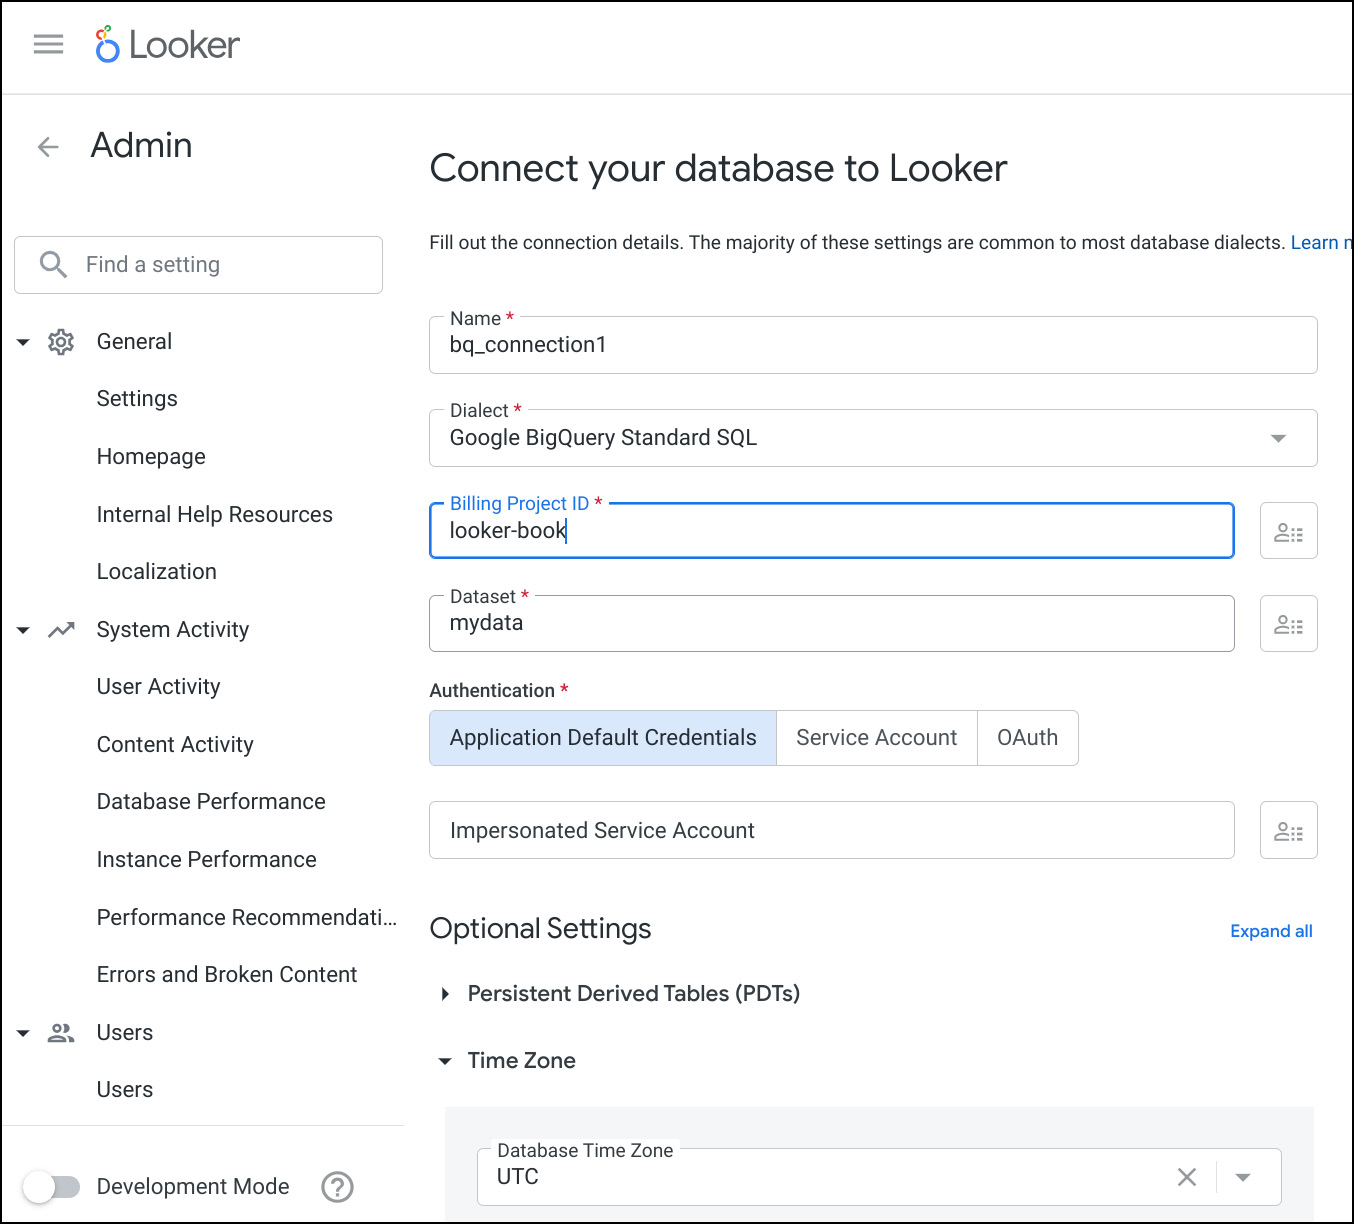The width and height of the screenshot is (1354, 1224).
Task: Click the search magnifier icon
Action: 53,264
